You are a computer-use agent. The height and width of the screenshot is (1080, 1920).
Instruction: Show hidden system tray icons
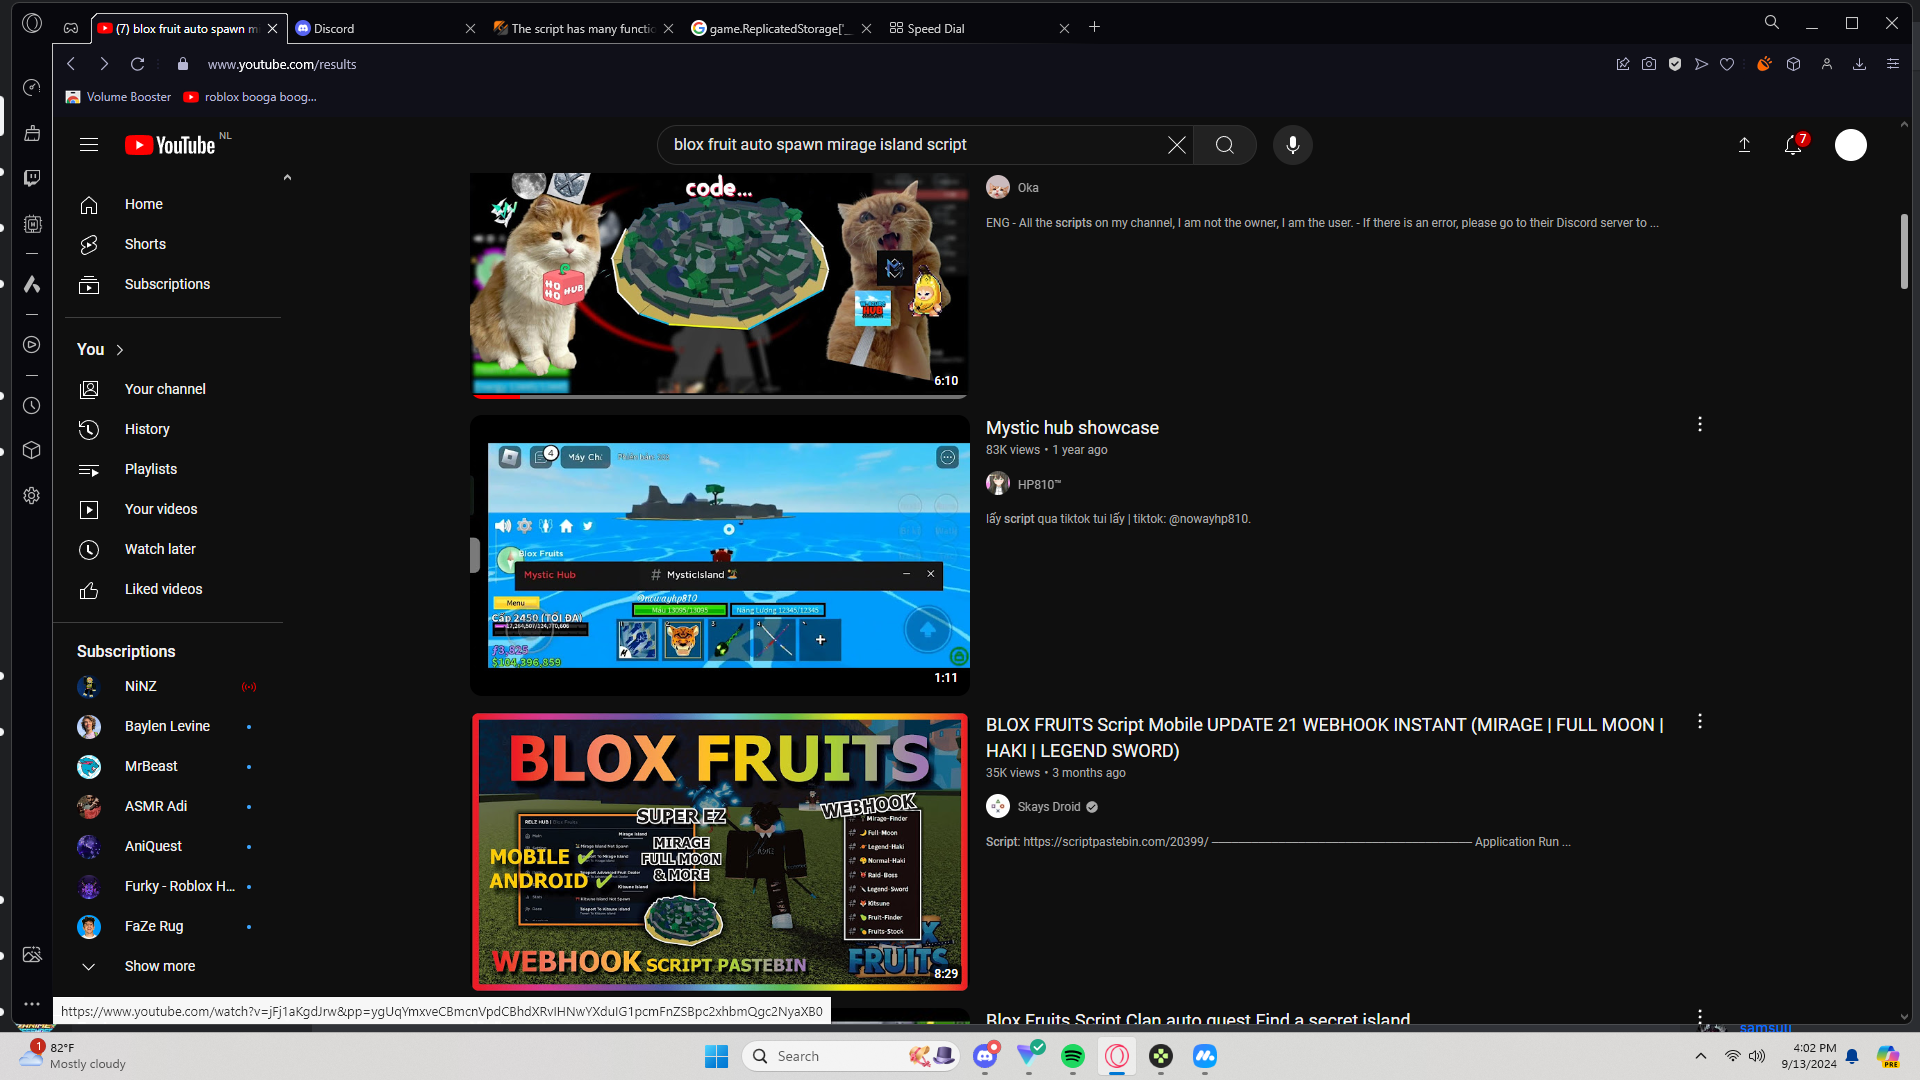pos(1701,1056)
